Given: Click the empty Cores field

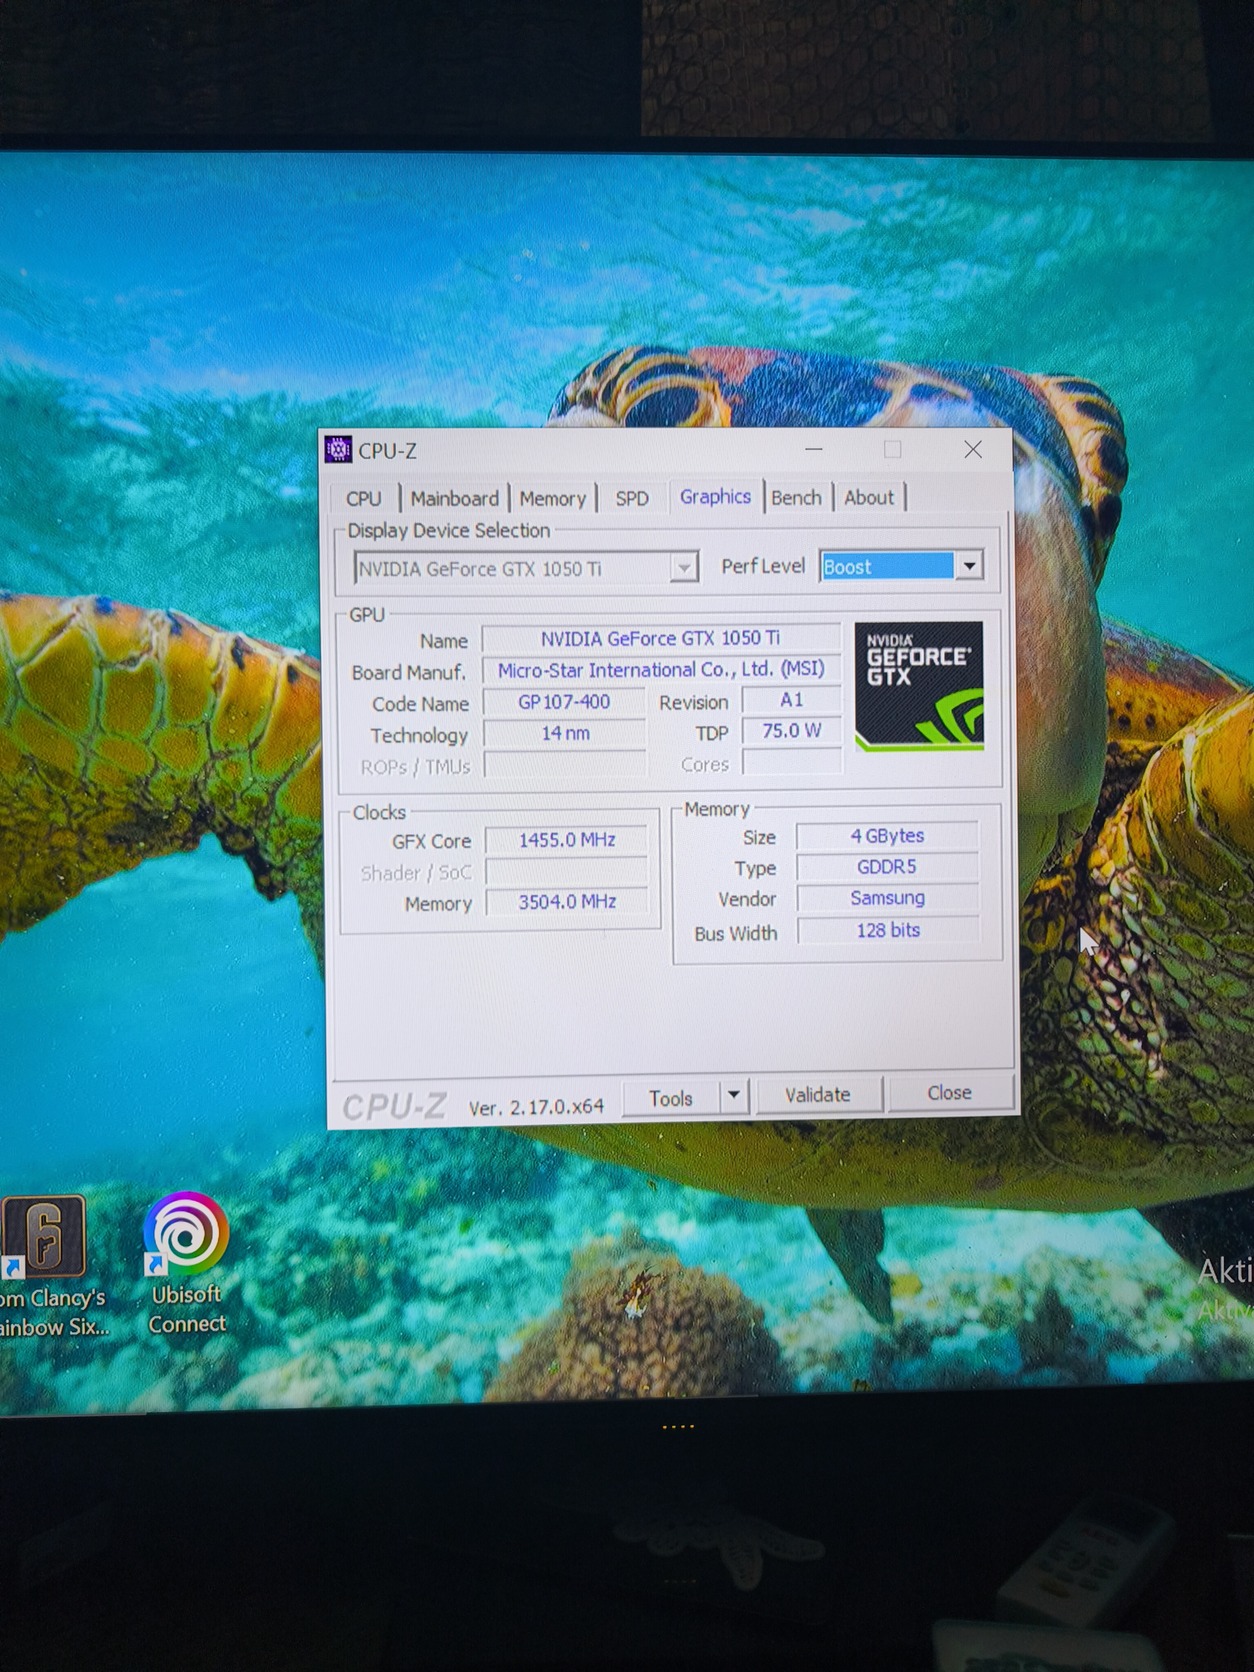Looking at the screenshot, I should click(792, 763).
